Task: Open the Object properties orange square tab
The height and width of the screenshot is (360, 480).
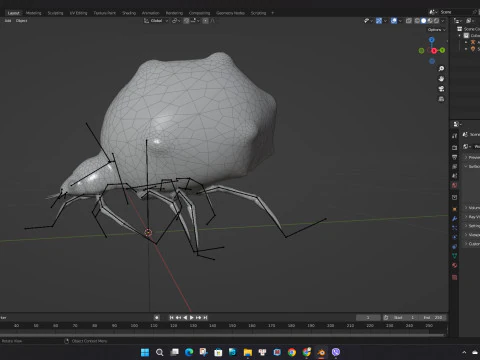Action: coord(455,209)
